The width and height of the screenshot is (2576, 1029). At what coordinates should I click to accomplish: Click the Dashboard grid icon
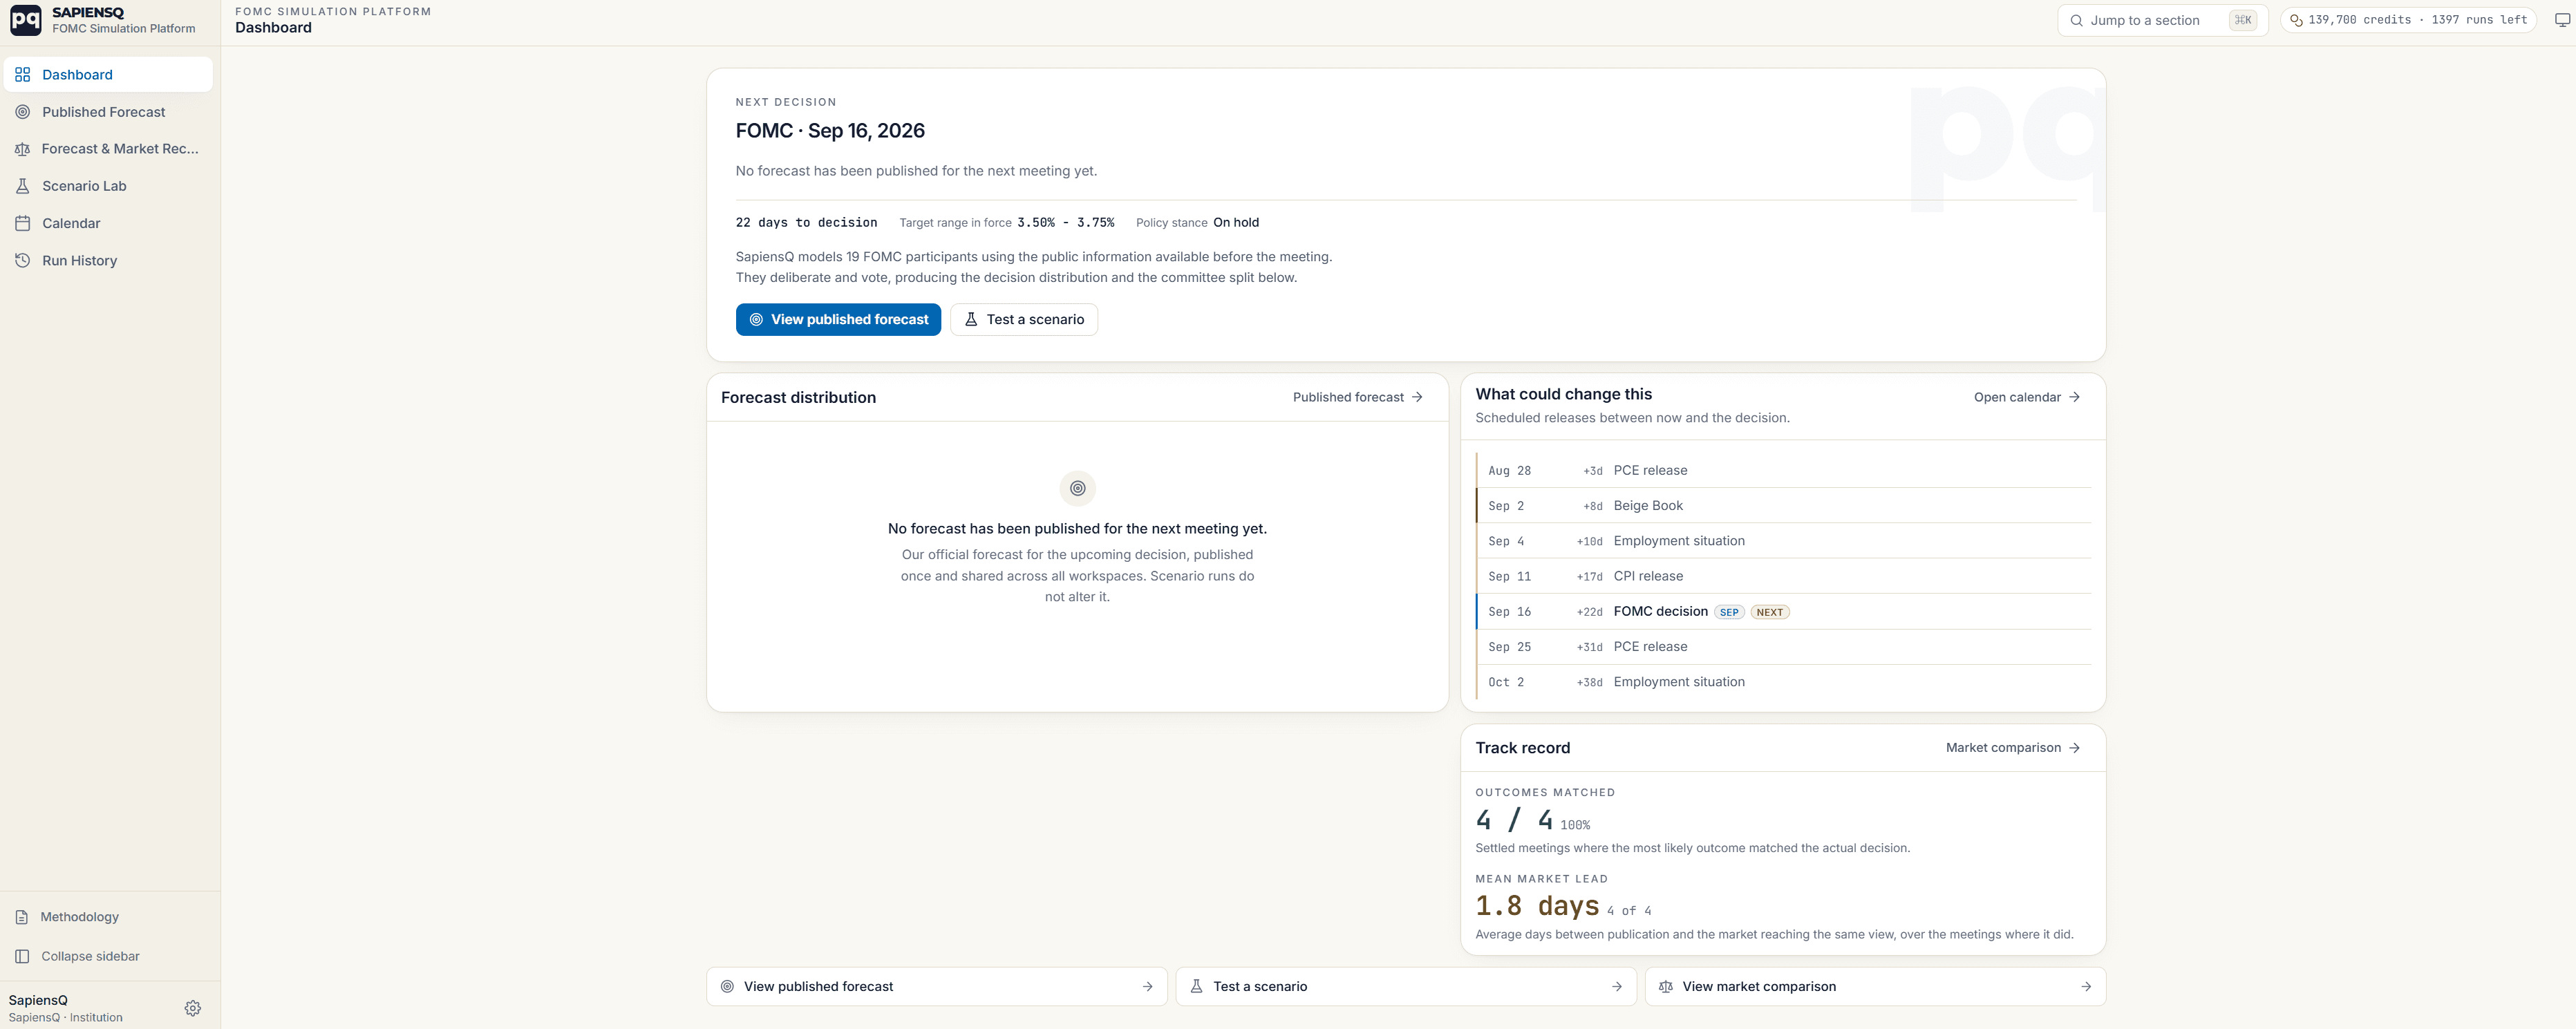coord(23,74)
